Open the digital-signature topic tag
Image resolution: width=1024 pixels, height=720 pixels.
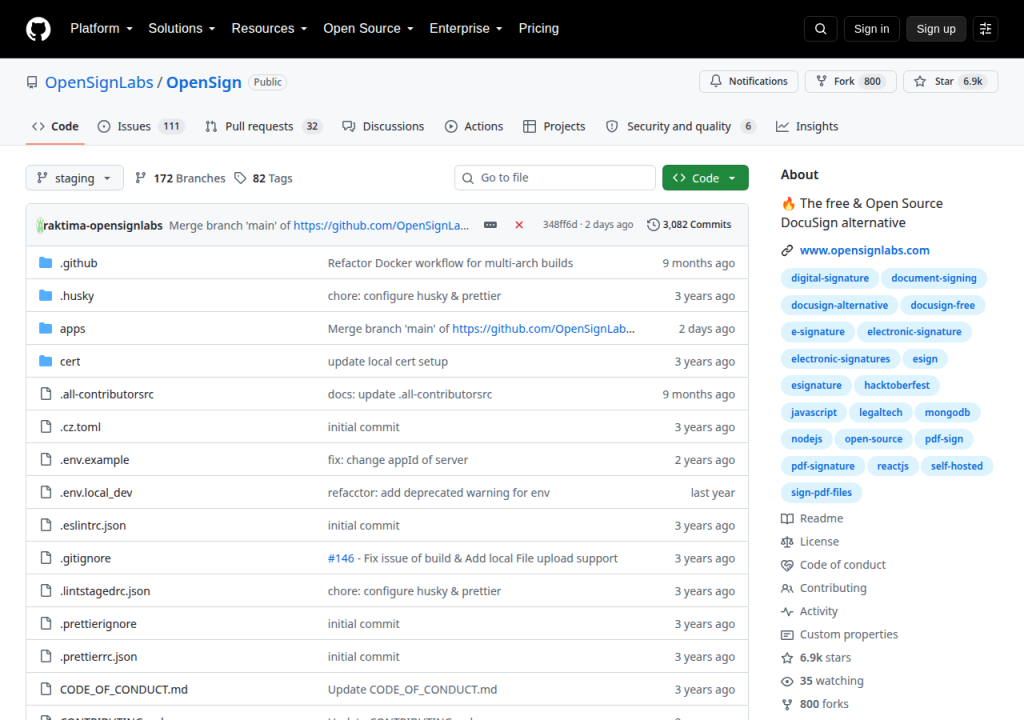click(829, 278)
